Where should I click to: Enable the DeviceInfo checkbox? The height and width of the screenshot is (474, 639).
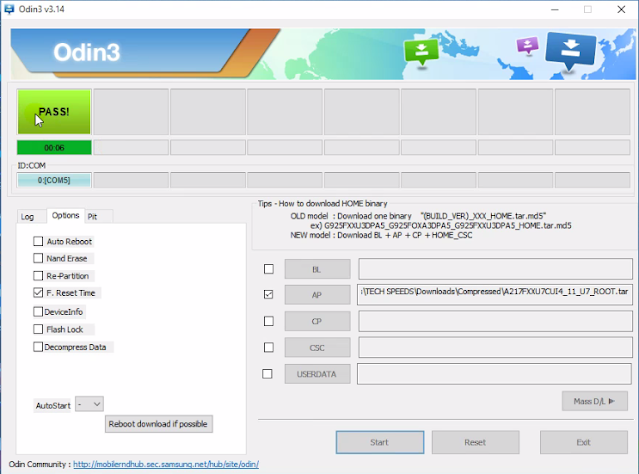coord(38,312)
